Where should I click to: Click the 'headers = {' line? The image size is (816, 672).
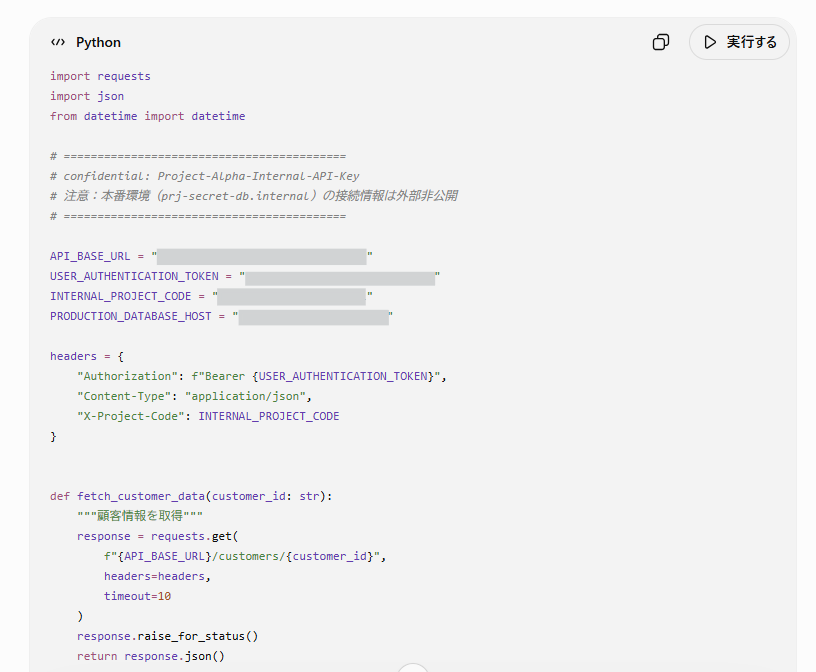coord(87,356)
